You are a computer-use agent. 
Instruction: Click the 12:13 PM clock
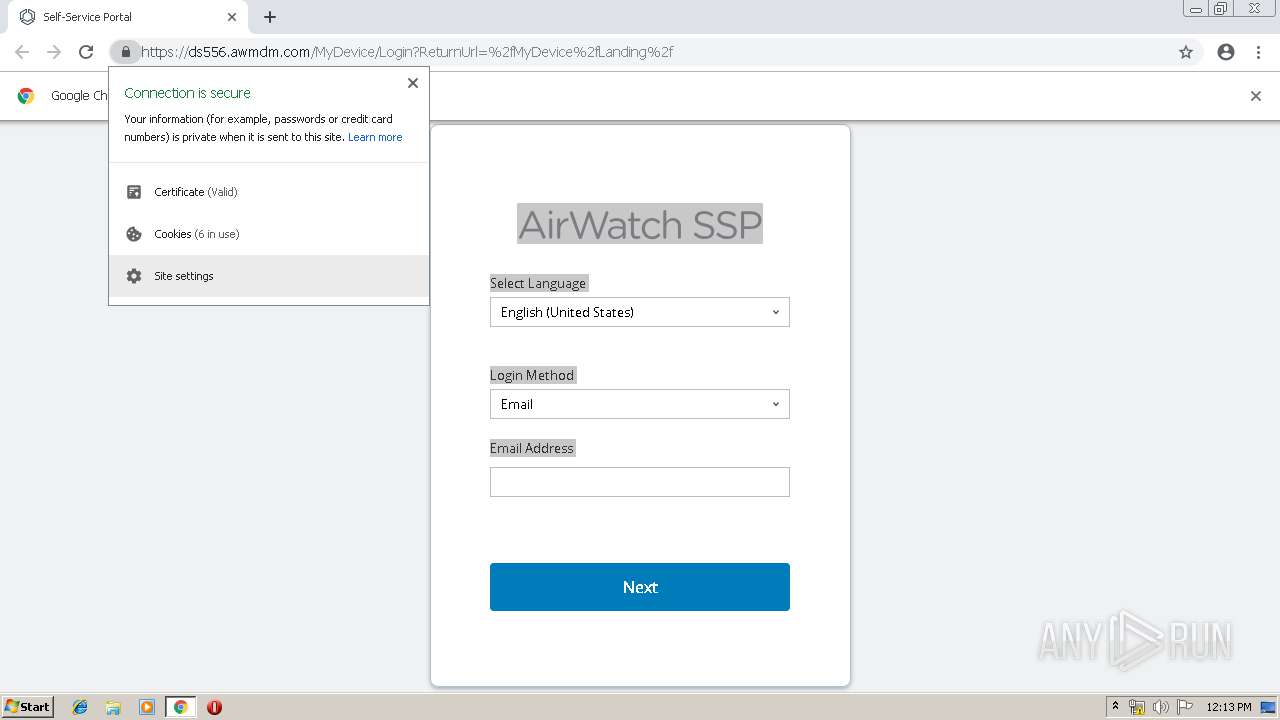[x=1229, y=707]
